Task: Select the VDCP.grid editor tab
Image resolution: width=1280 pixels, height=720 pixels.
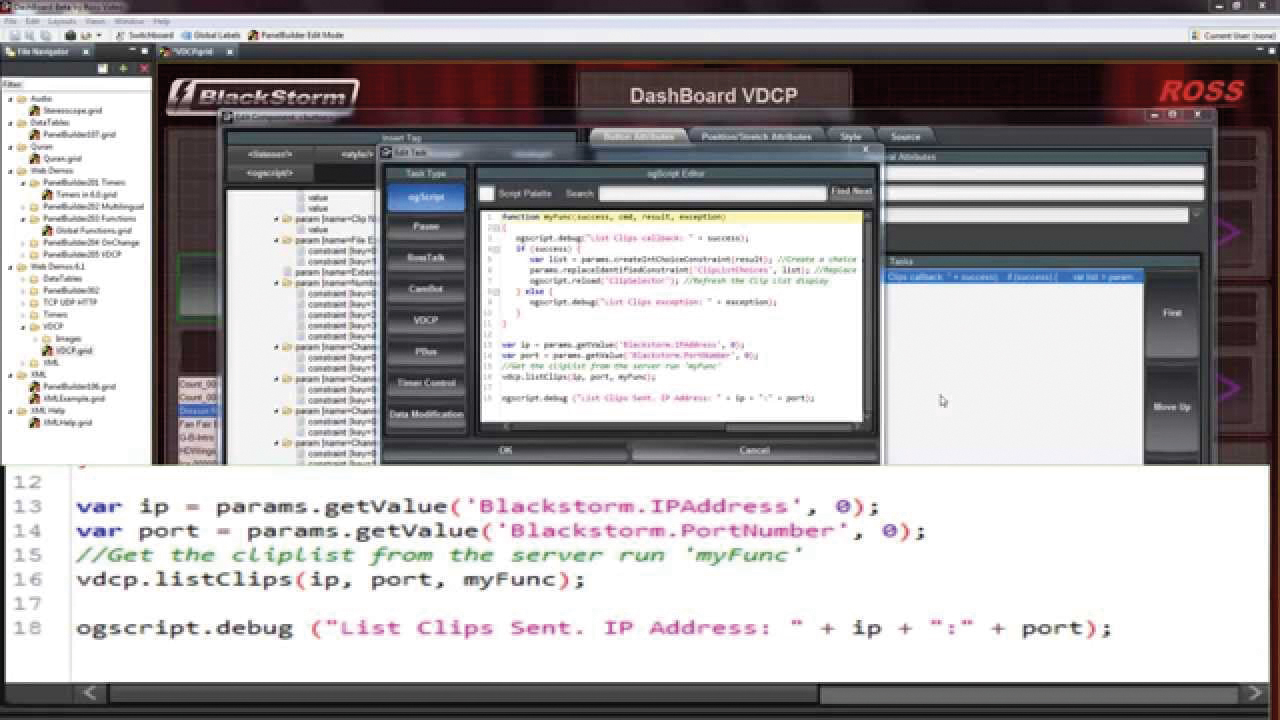Action: (x=193, y=52)
